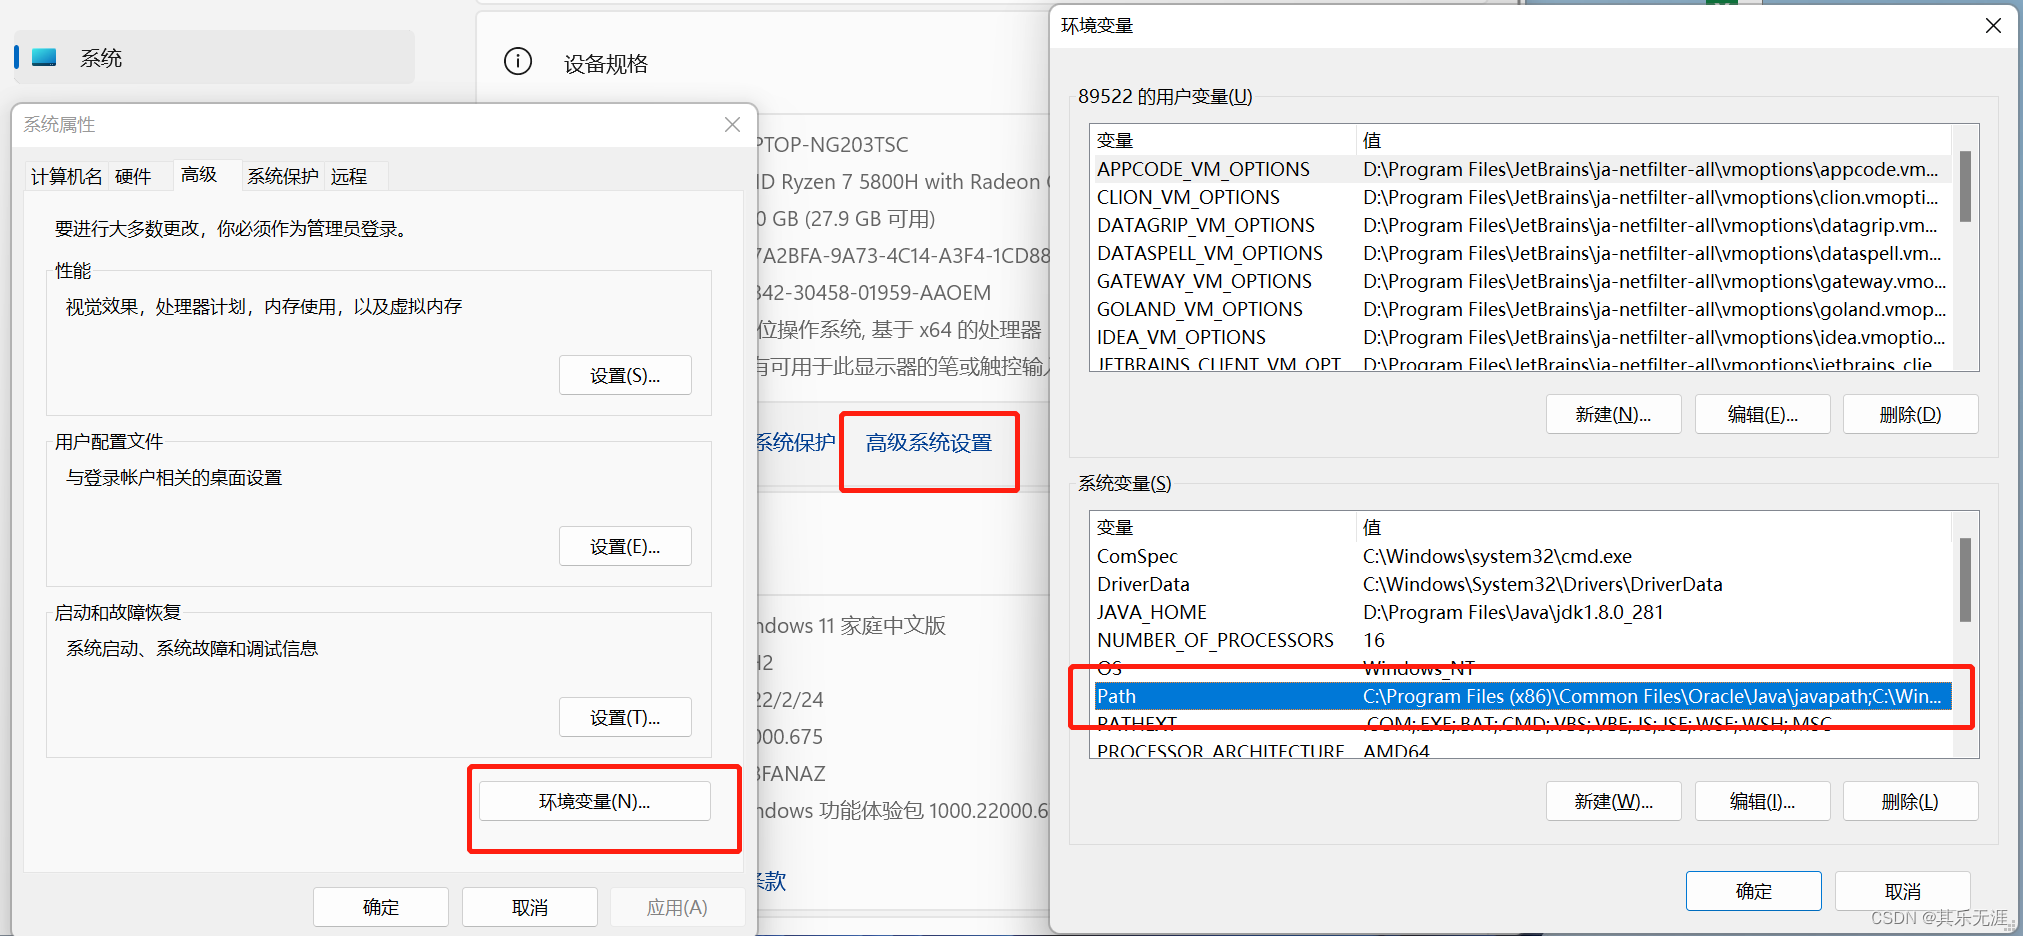Select the DriverData system variable
The image size is (2023, 936).
point(1522,584)
